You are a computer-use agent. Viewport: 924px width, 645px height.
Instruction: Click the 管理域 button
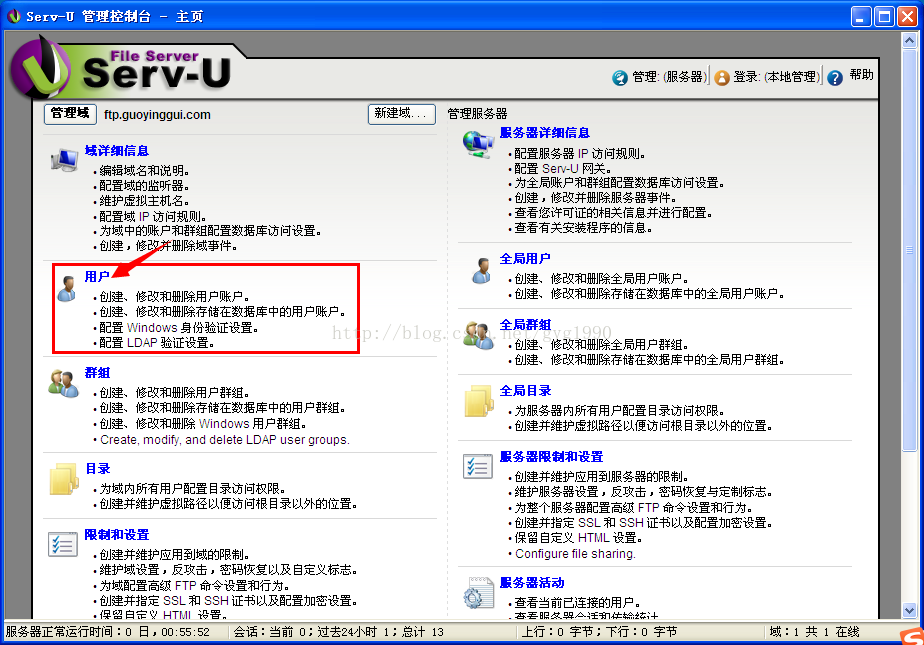click(70, 114)
